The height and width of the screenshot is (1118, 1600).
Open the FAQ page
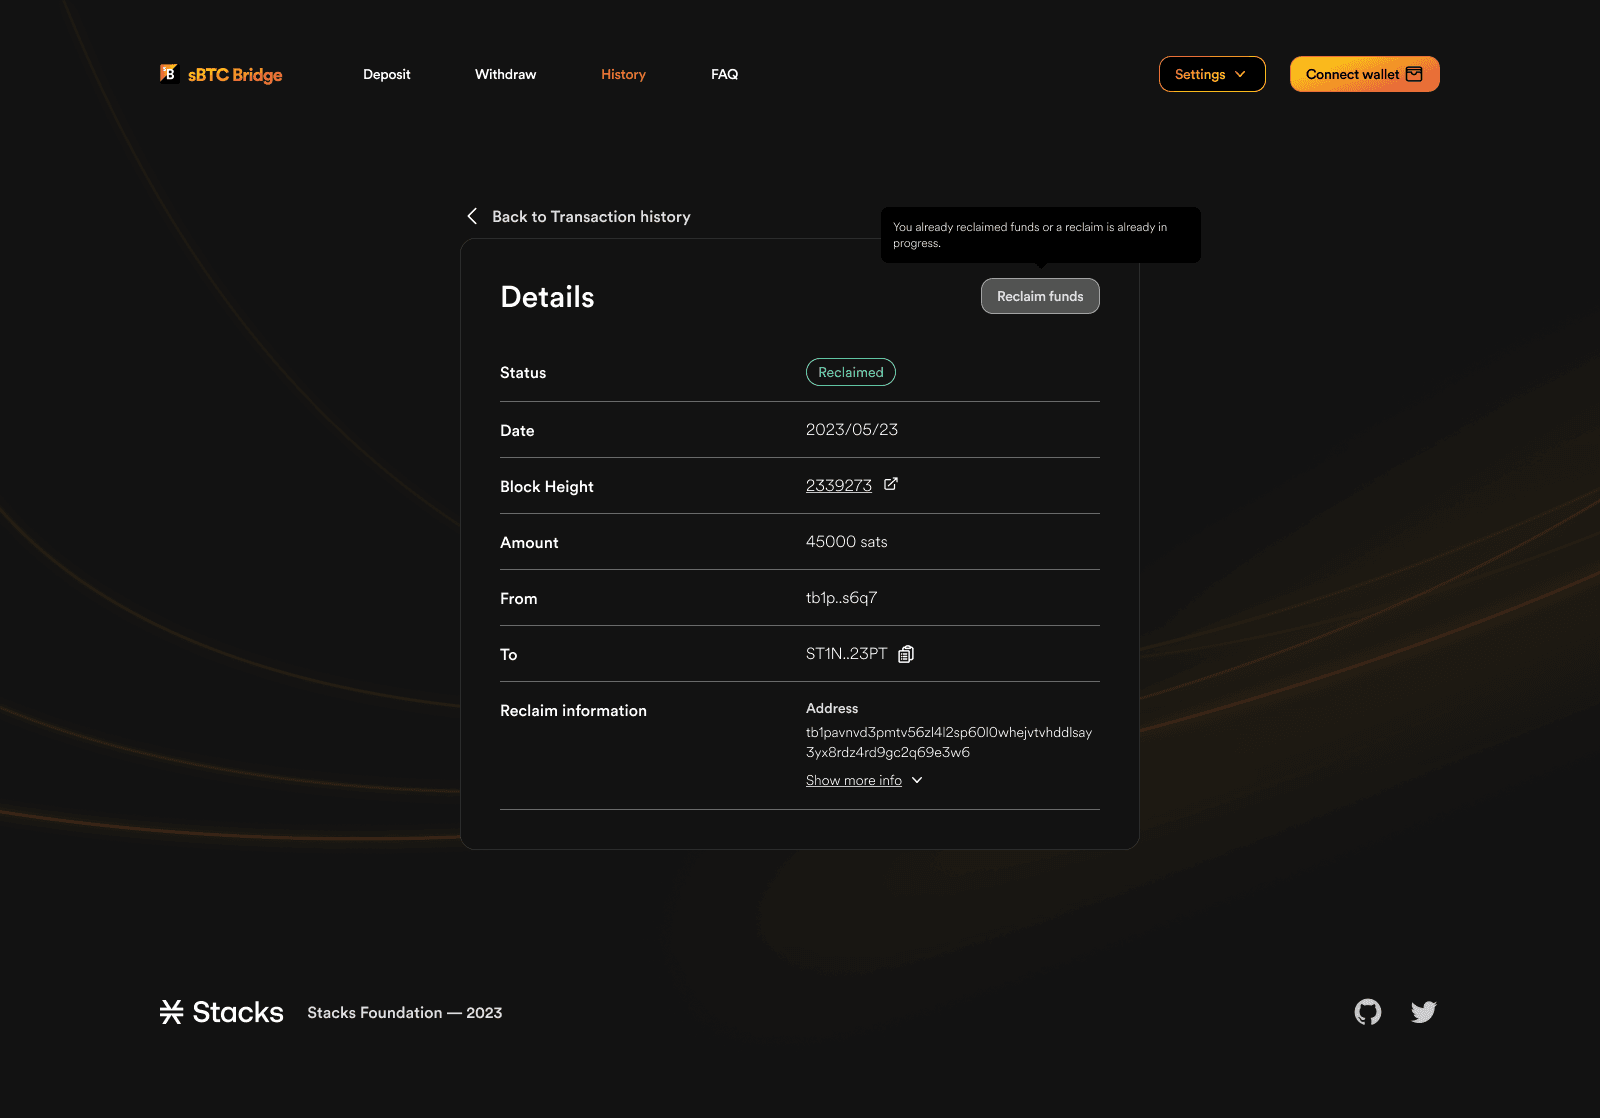click(724, 74)
